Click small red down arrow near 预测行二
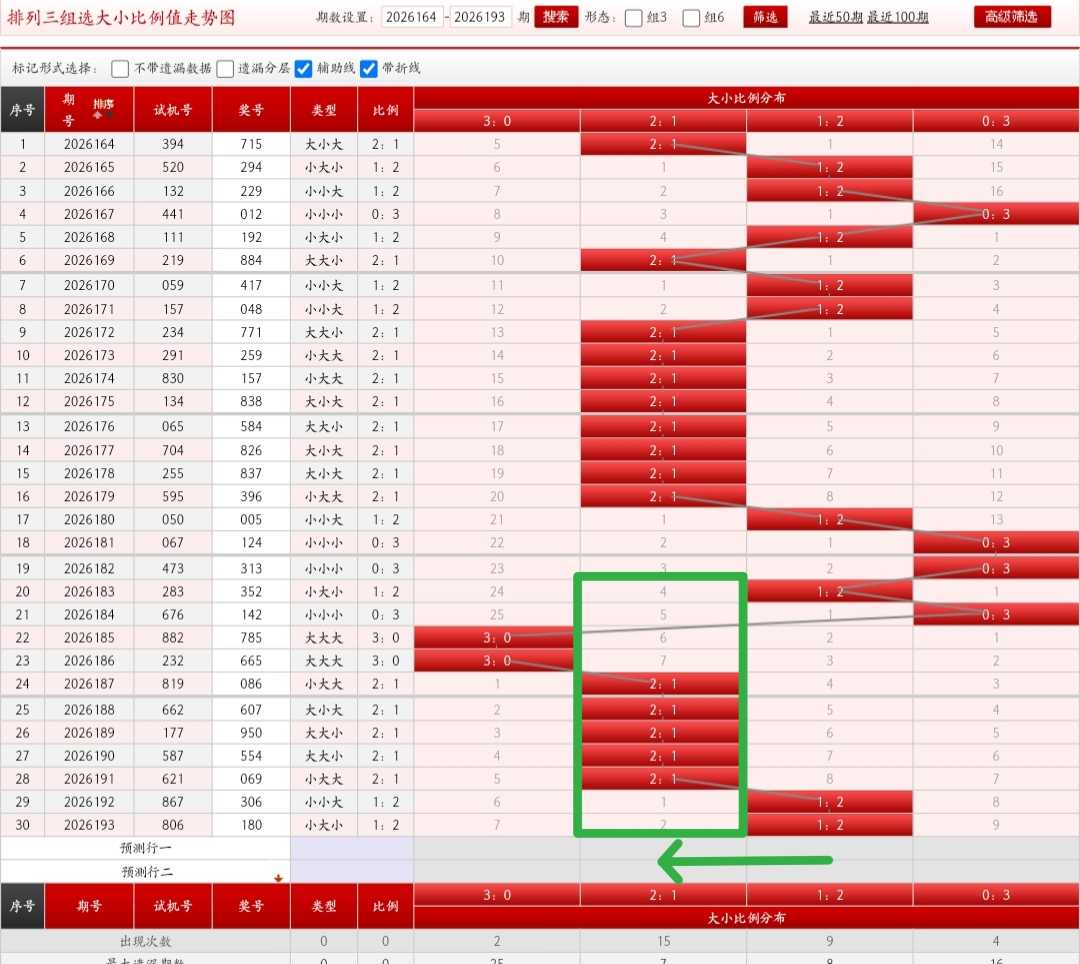This screenshot has height=964, width=1080. point(278,878)
